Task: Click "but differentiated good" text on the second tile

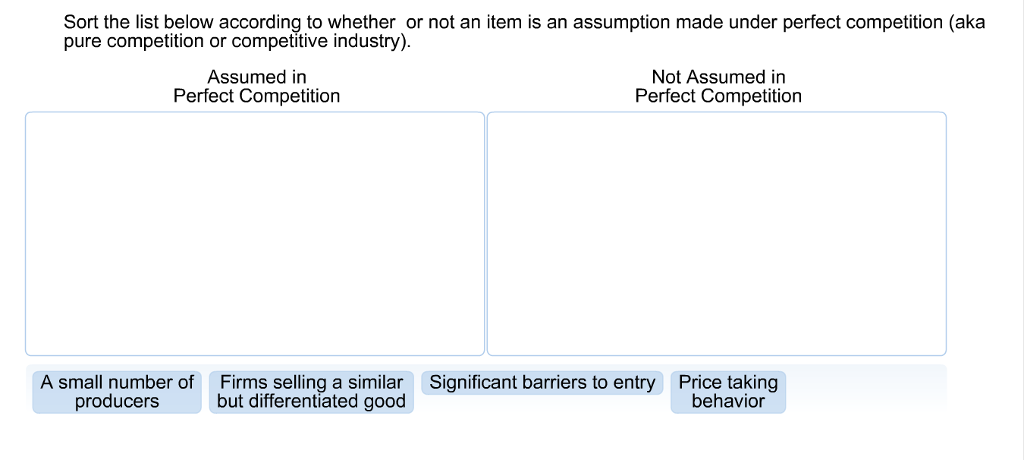Action: coord(311,402)
